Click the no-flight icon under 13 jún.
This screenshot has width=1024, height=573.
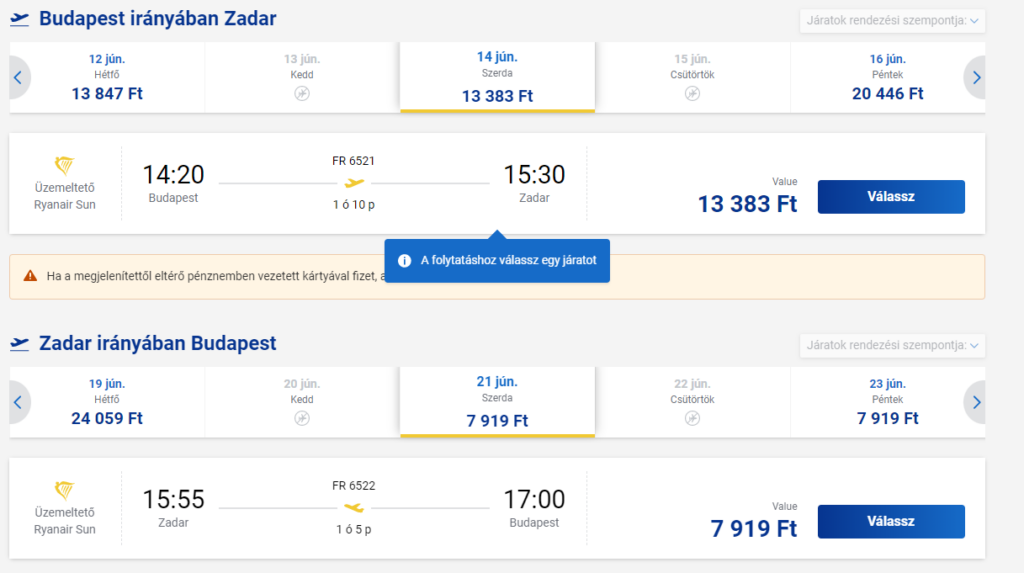(x=302, y=93)
